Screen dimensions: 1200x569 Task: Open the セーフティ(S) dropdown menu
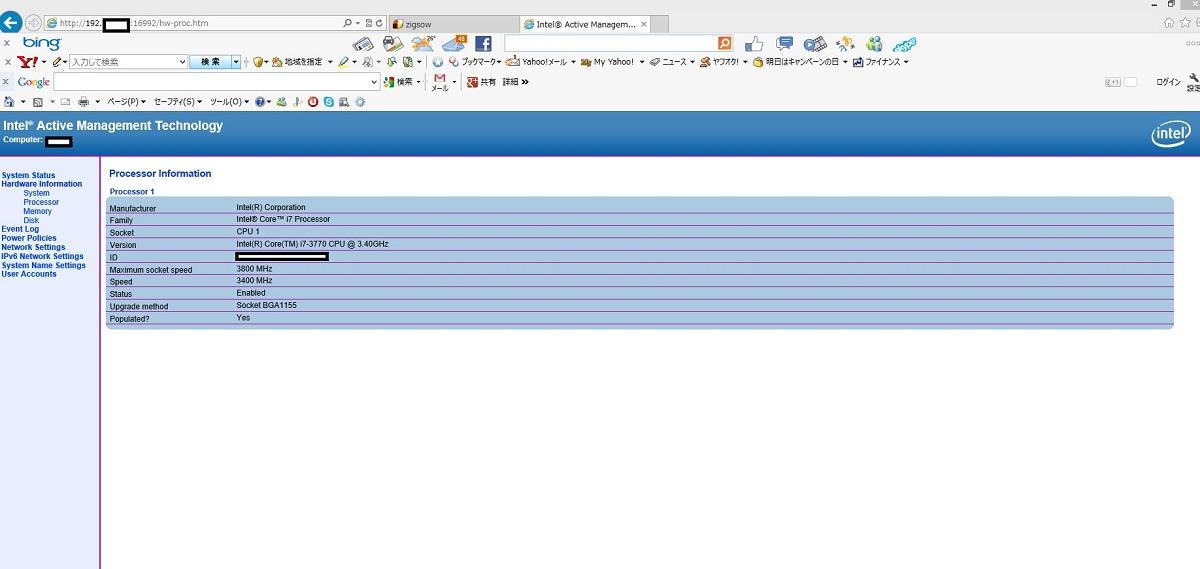pyautogui.click(x=177, y=101)
